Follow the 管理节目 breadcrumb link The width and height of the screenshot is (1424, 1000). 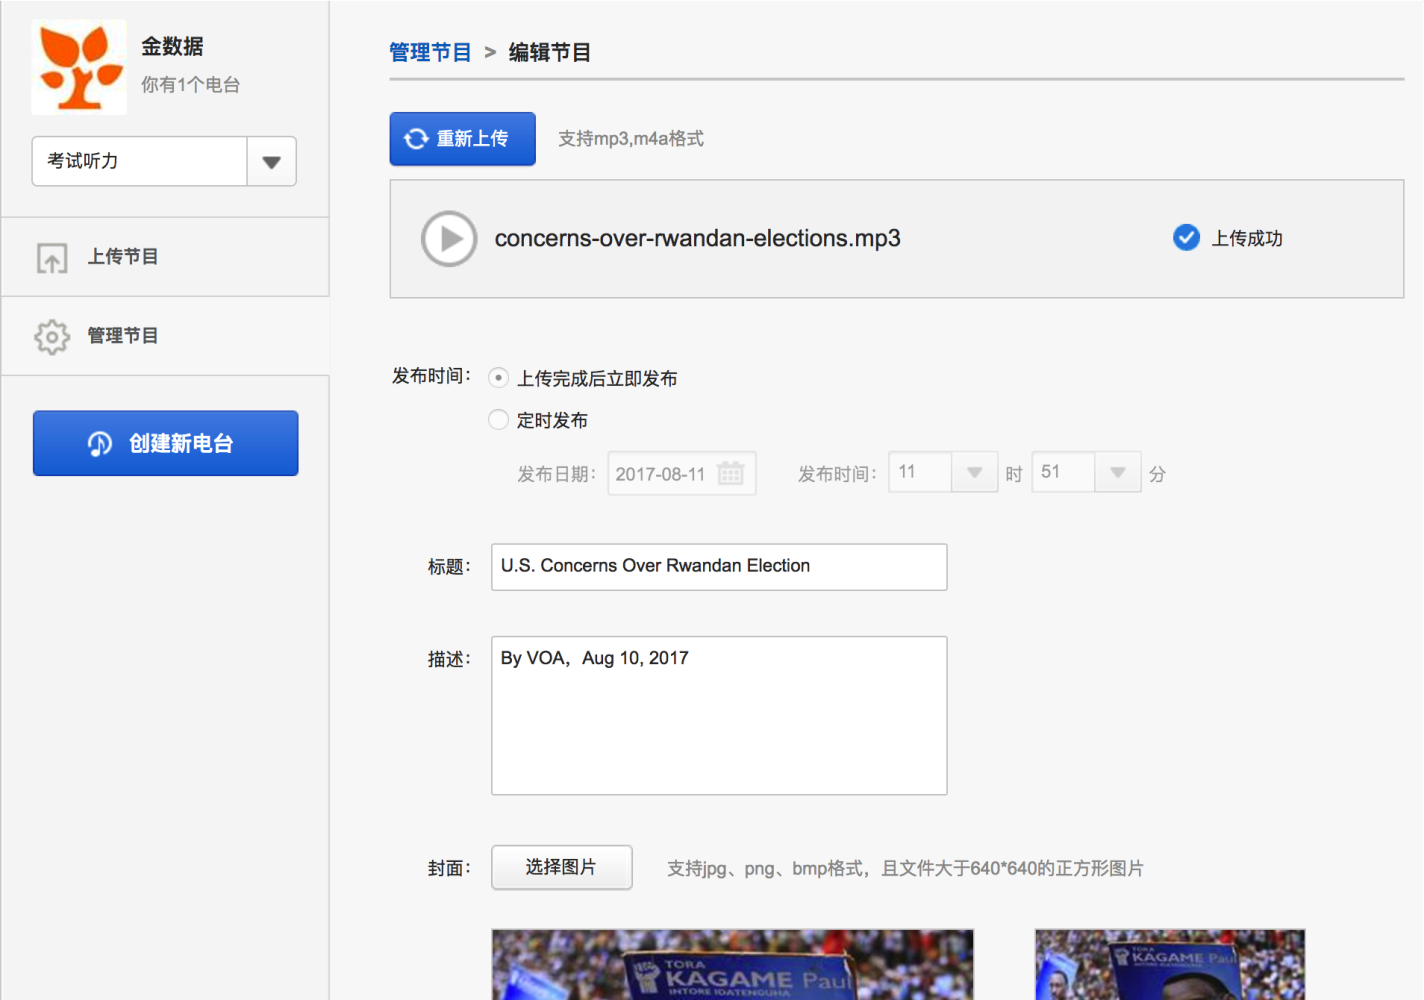pos(430,52)
